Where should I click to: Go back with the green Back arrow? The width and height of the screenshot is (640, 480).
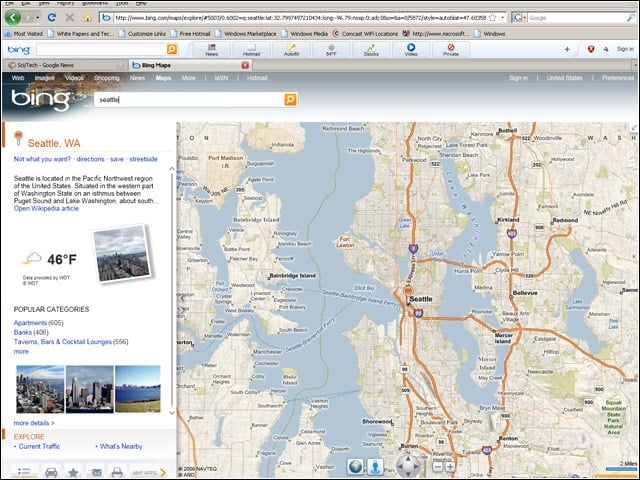tap(13, 18)
